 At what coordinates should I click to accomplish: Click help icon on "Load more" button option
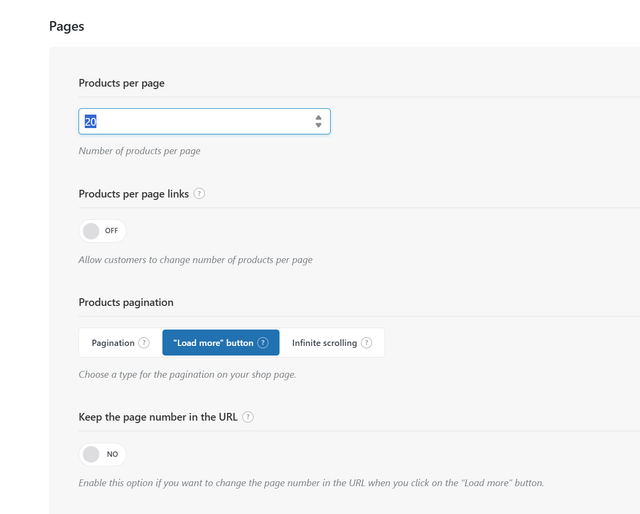coord(263,343)
